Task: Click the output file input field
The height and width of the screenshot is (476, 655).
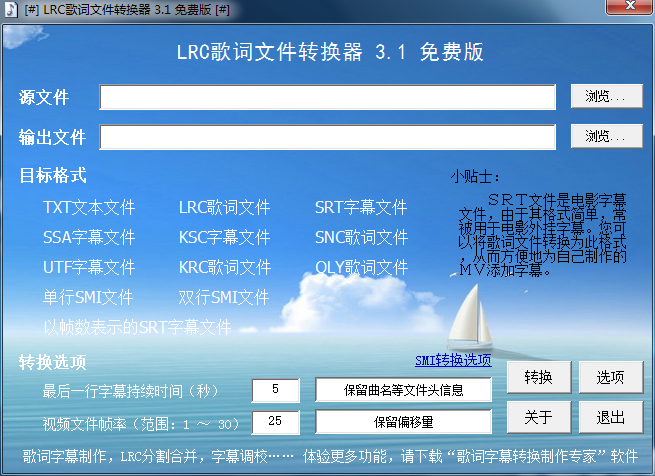Action: pyautogui.click(x=327, y=137)
